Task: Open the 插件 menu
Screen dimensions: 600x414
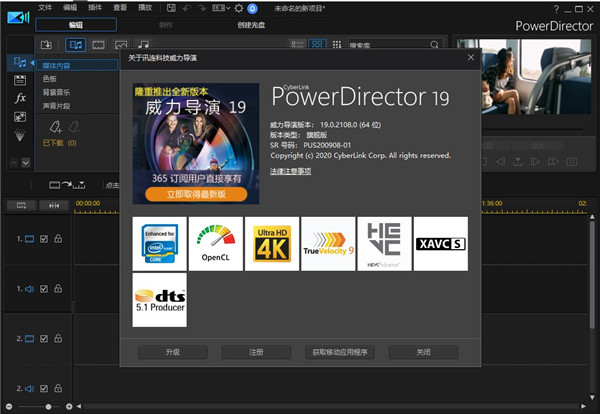Action: pos(95,7)
